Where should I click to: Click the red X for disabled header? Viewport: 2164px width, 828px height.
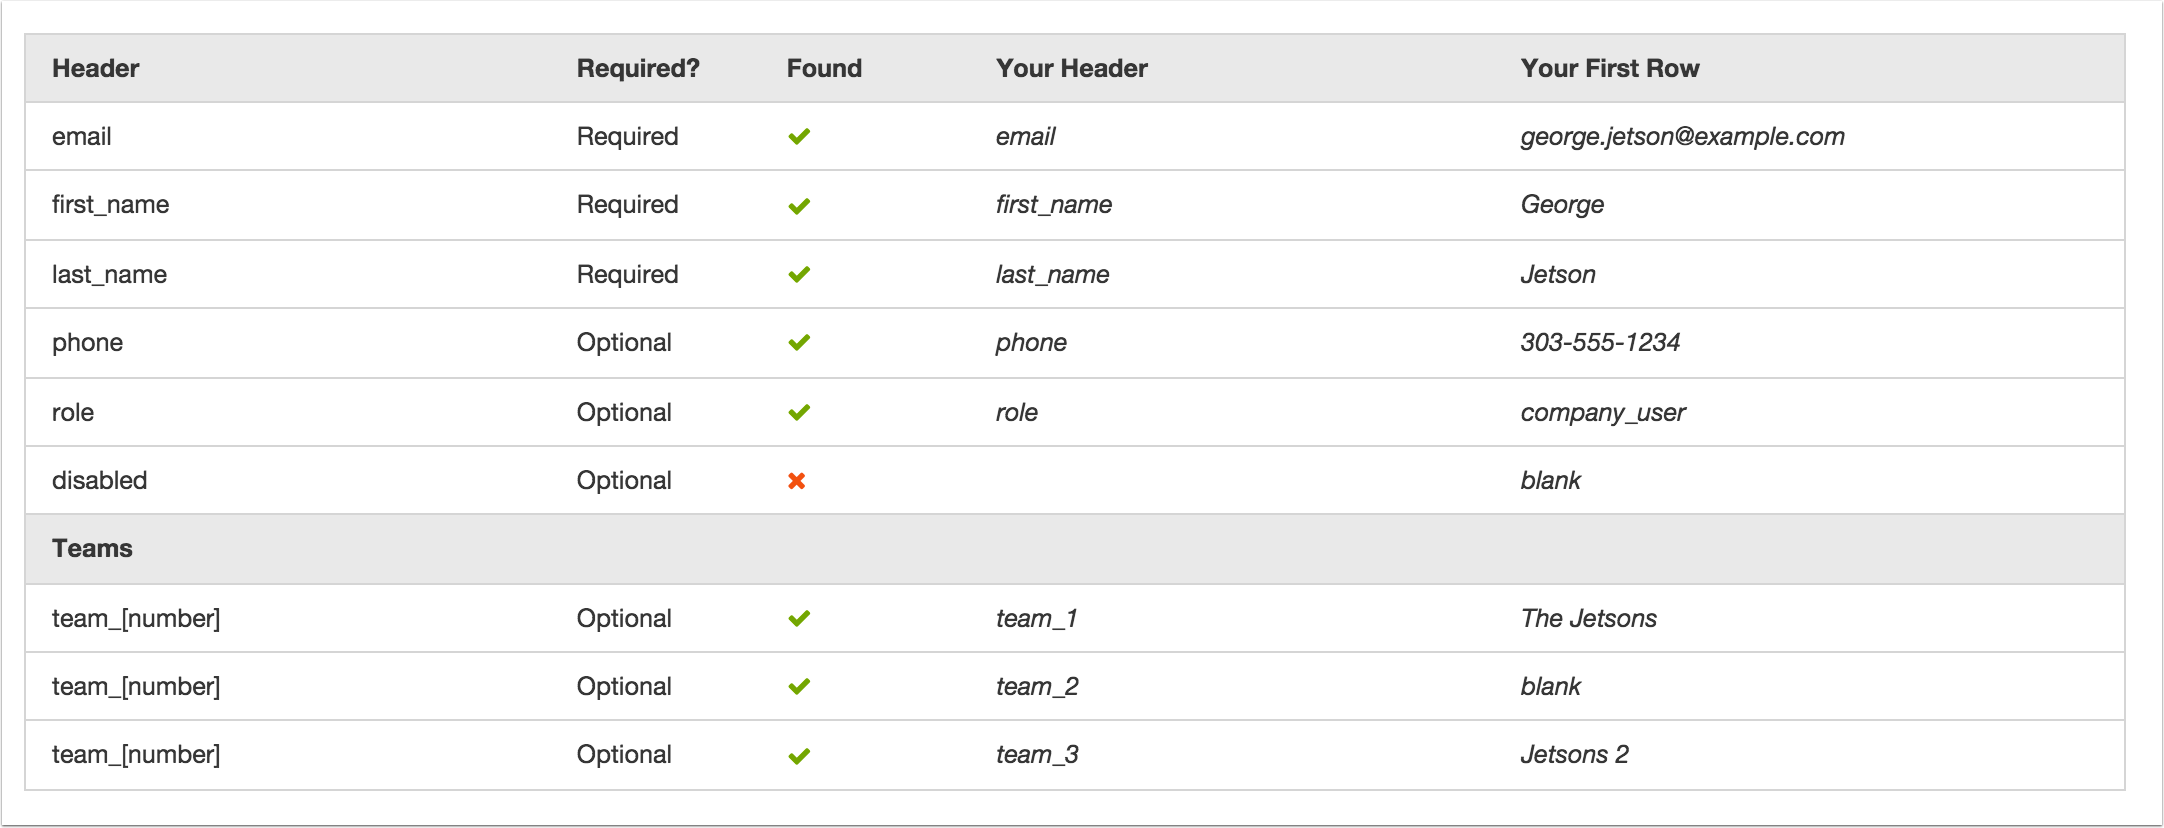(797, 481)
